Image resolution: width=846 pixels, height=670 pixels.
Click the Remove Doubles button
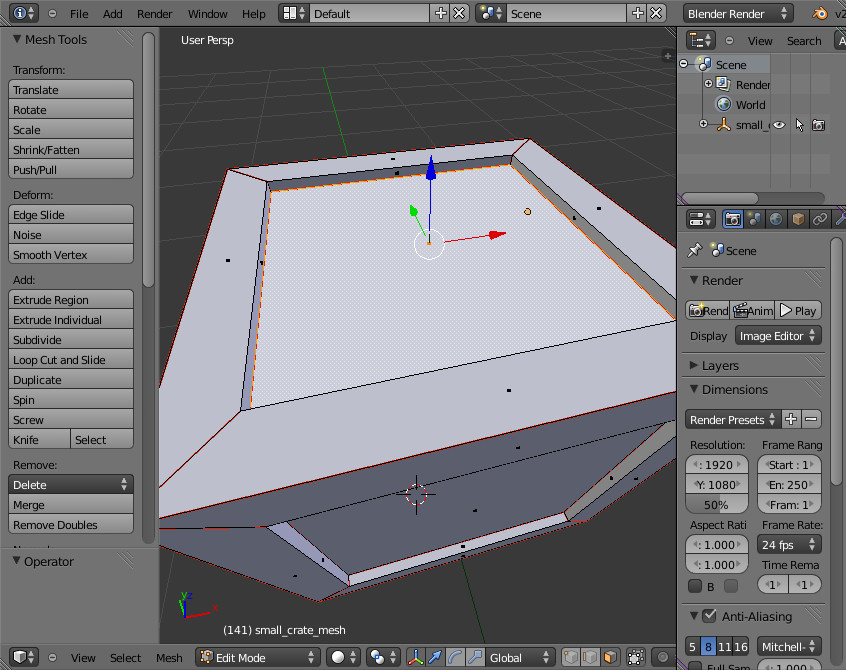point(71,524)
